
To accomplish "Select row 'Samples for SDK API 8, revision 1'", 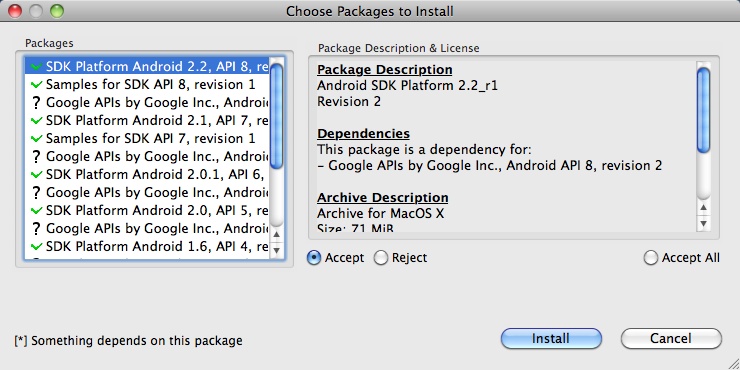I will (147, 84).
